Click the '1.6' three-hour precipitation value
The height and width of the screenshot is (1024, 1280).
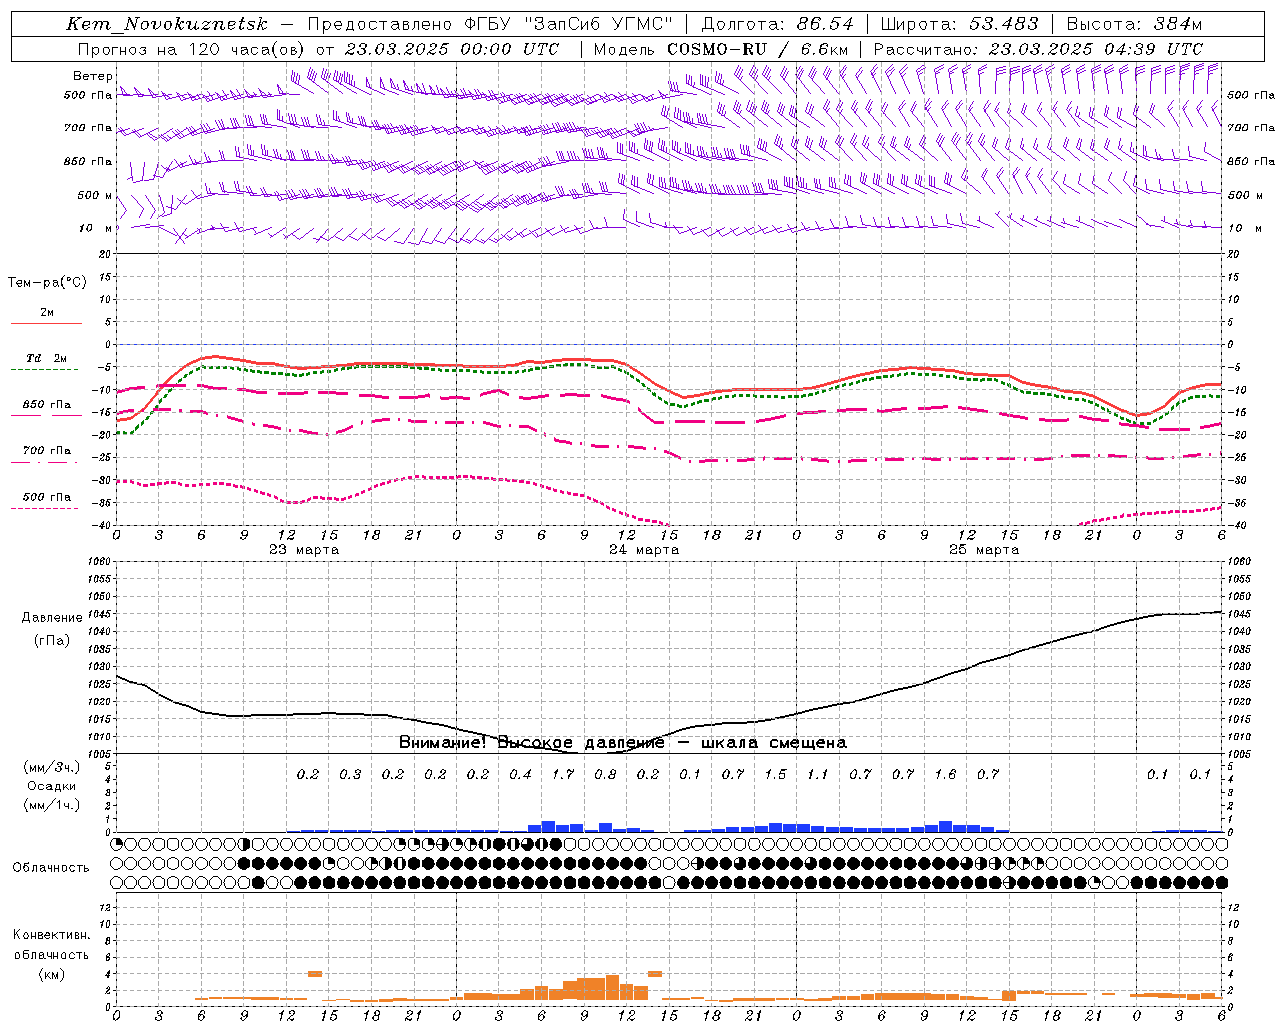tap(945, 774)
